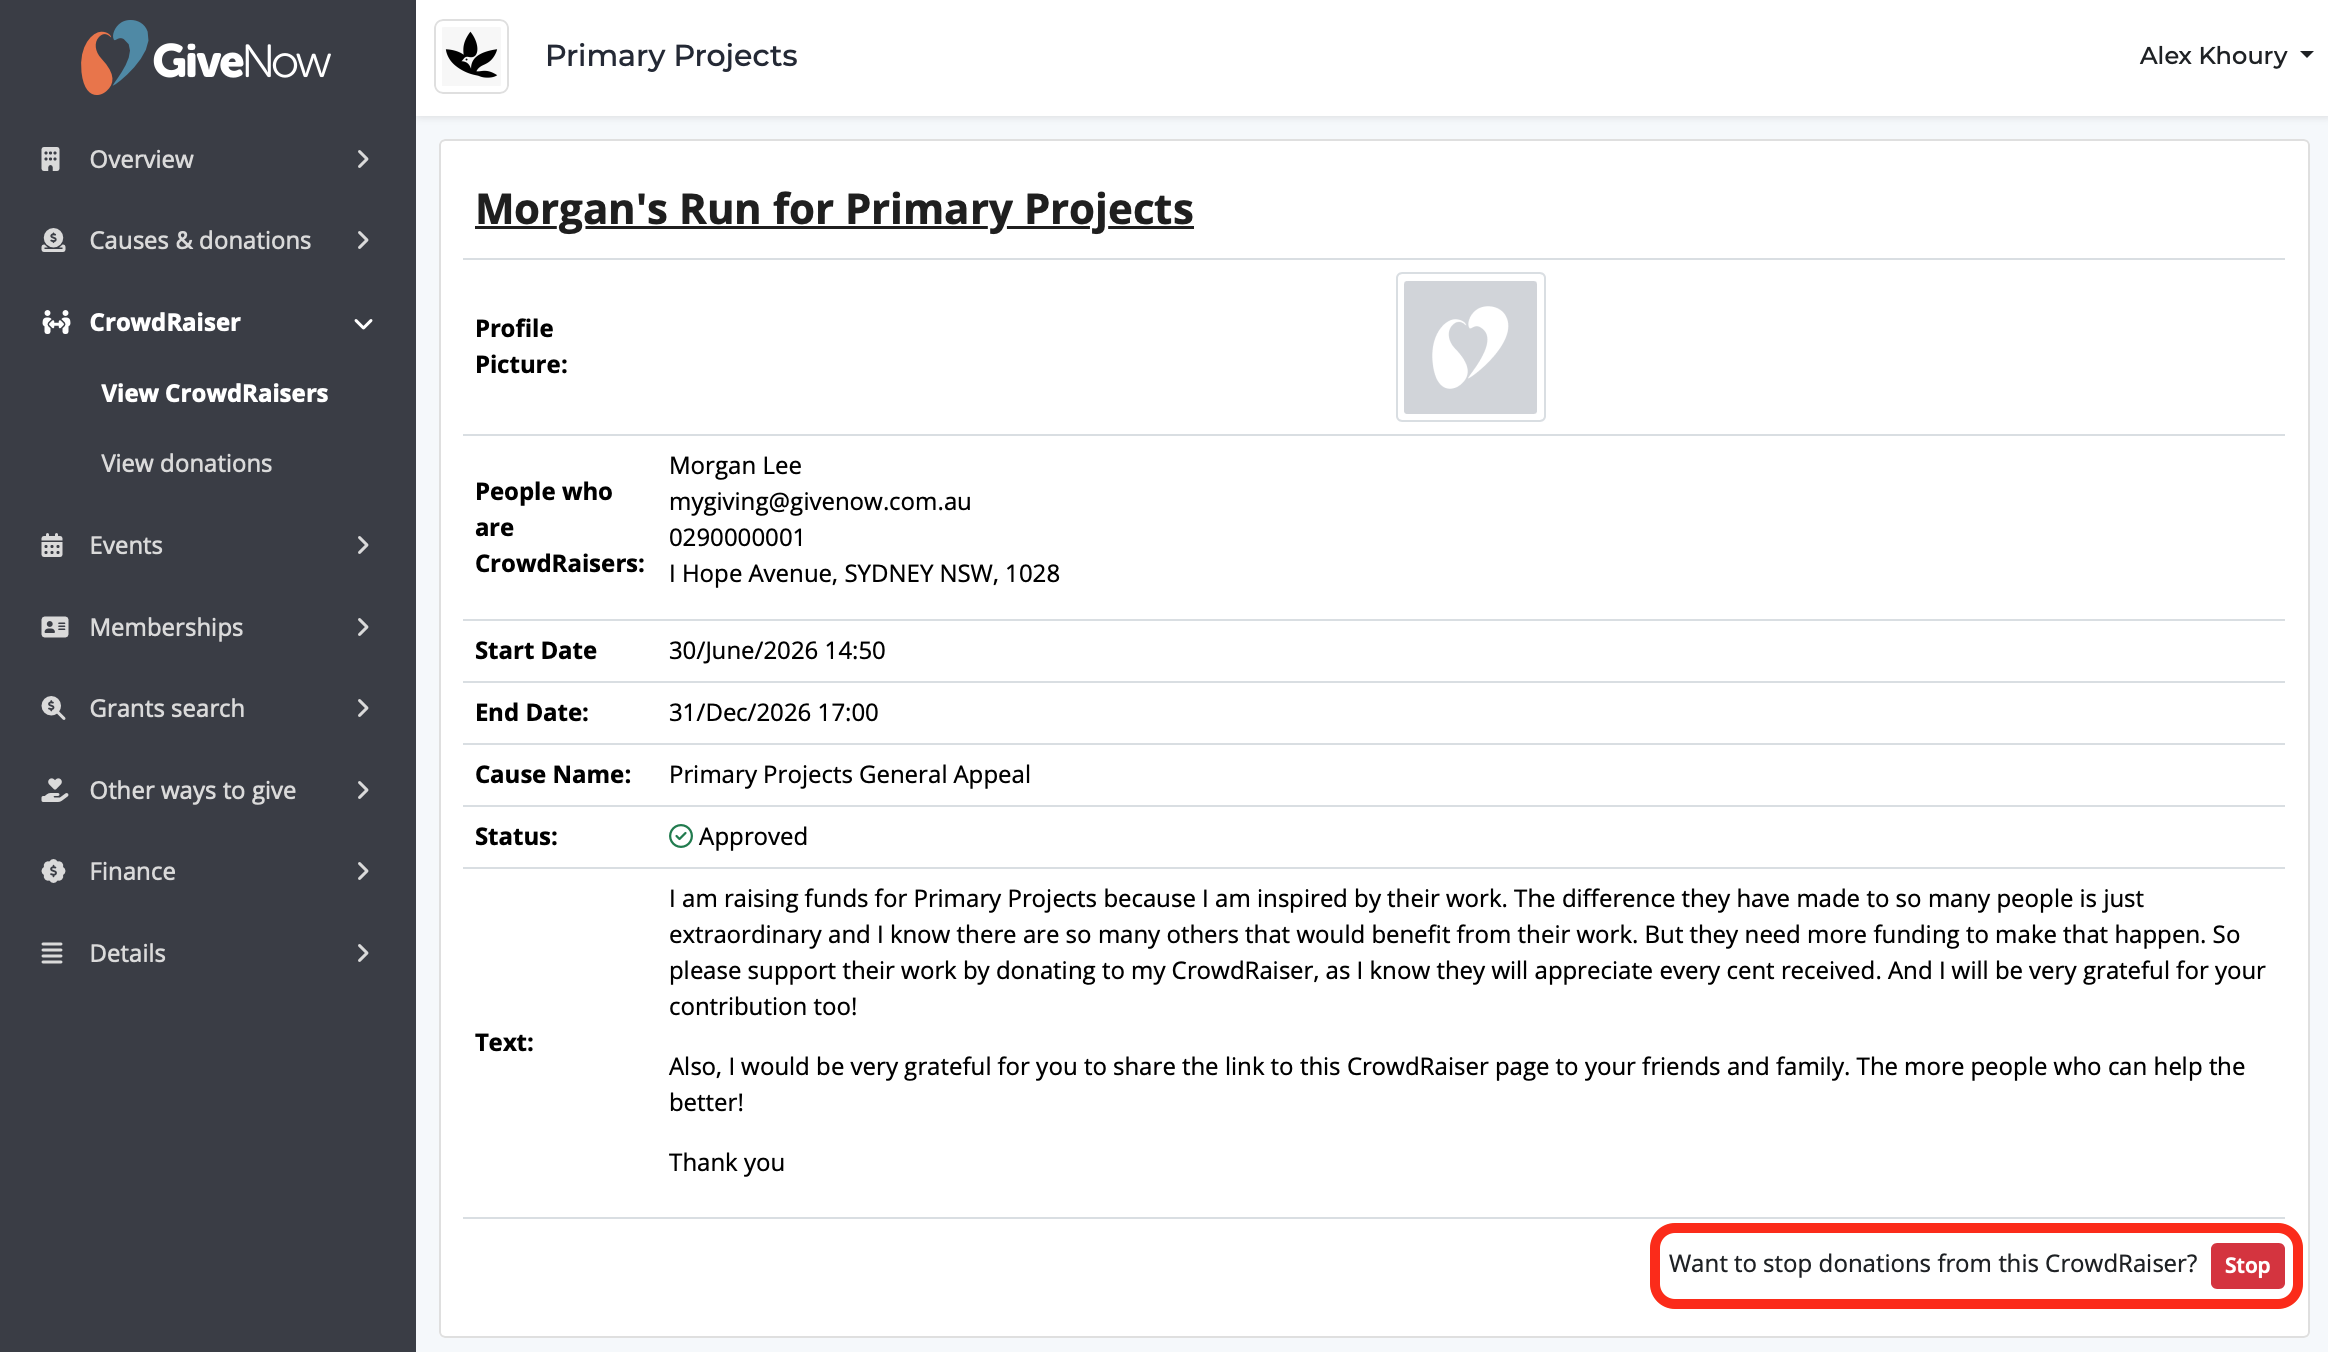Click the Other ways to give hand icon
The height and width of the screenshot is (1352, 2328).
click(54, 790)
